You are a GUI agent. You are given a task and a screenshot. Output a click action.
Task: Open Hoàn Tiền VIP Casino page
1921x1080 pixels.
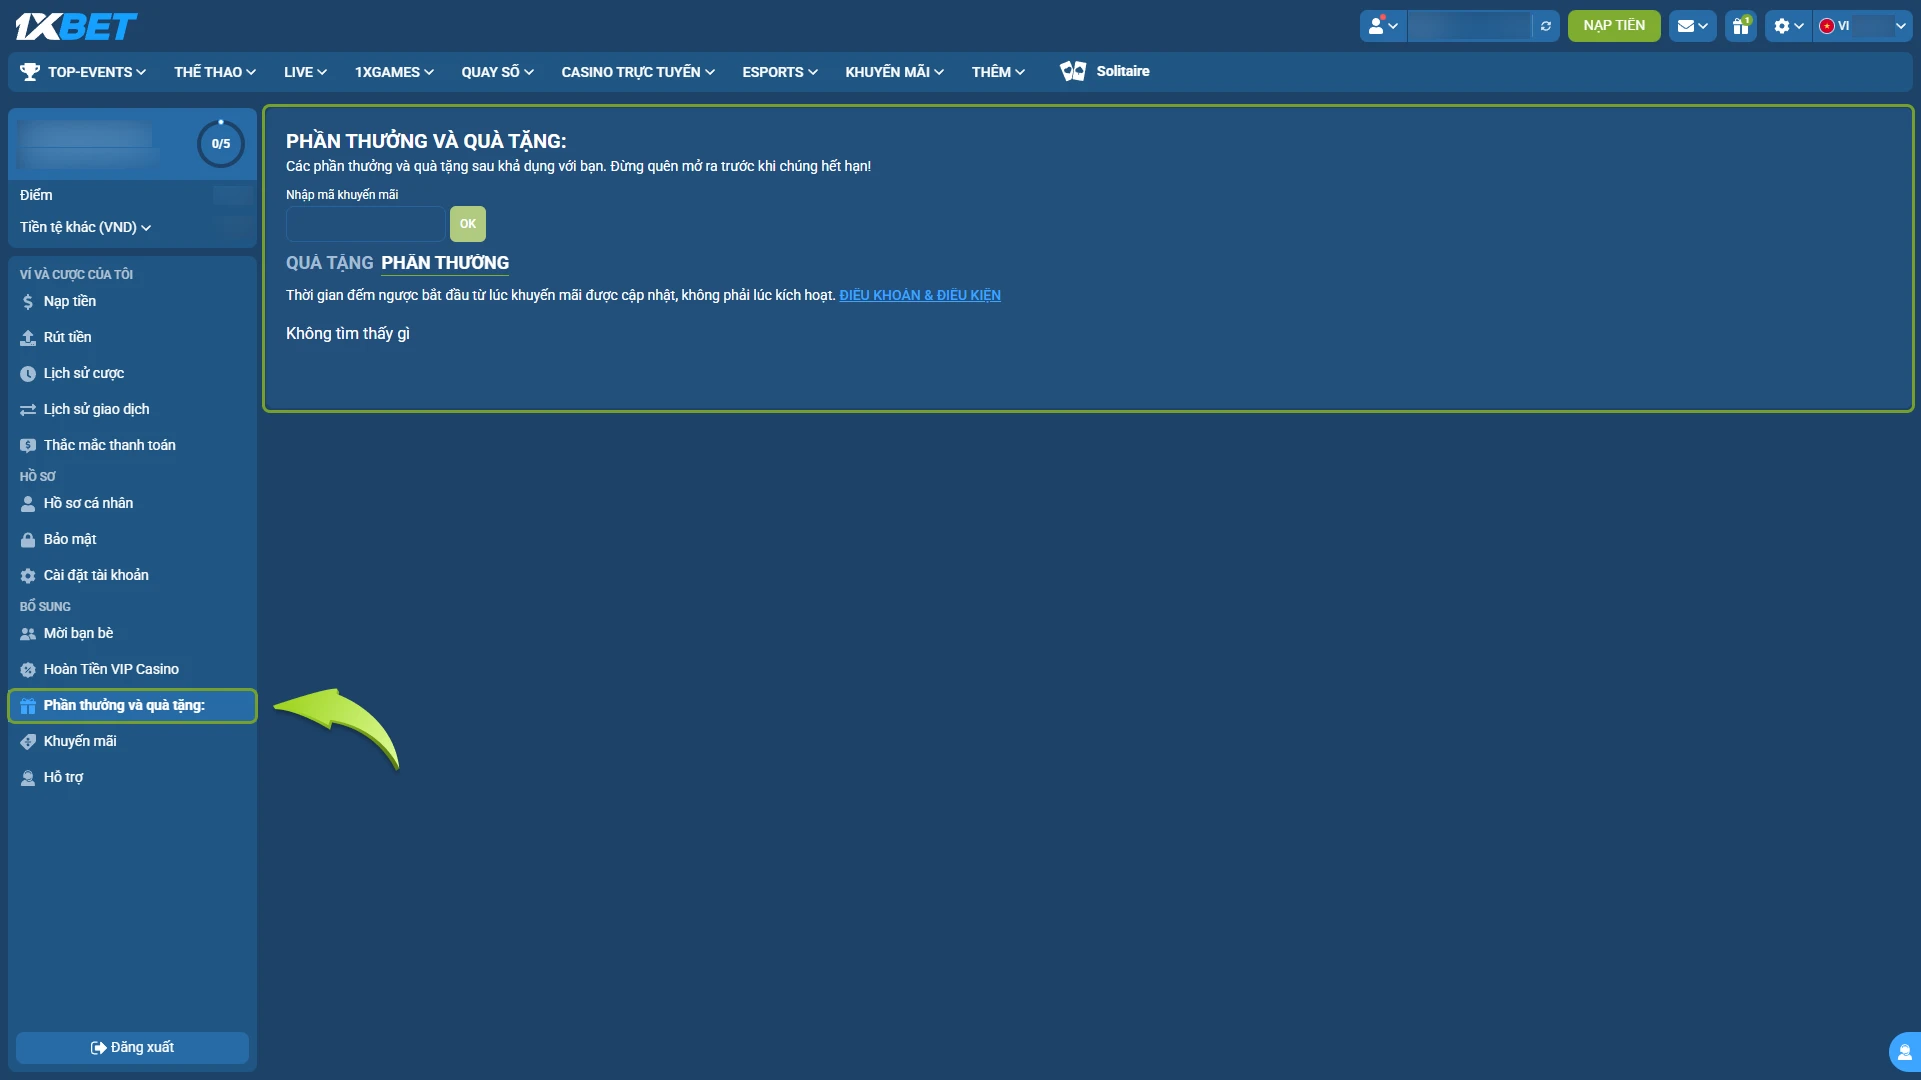[132, 670]
